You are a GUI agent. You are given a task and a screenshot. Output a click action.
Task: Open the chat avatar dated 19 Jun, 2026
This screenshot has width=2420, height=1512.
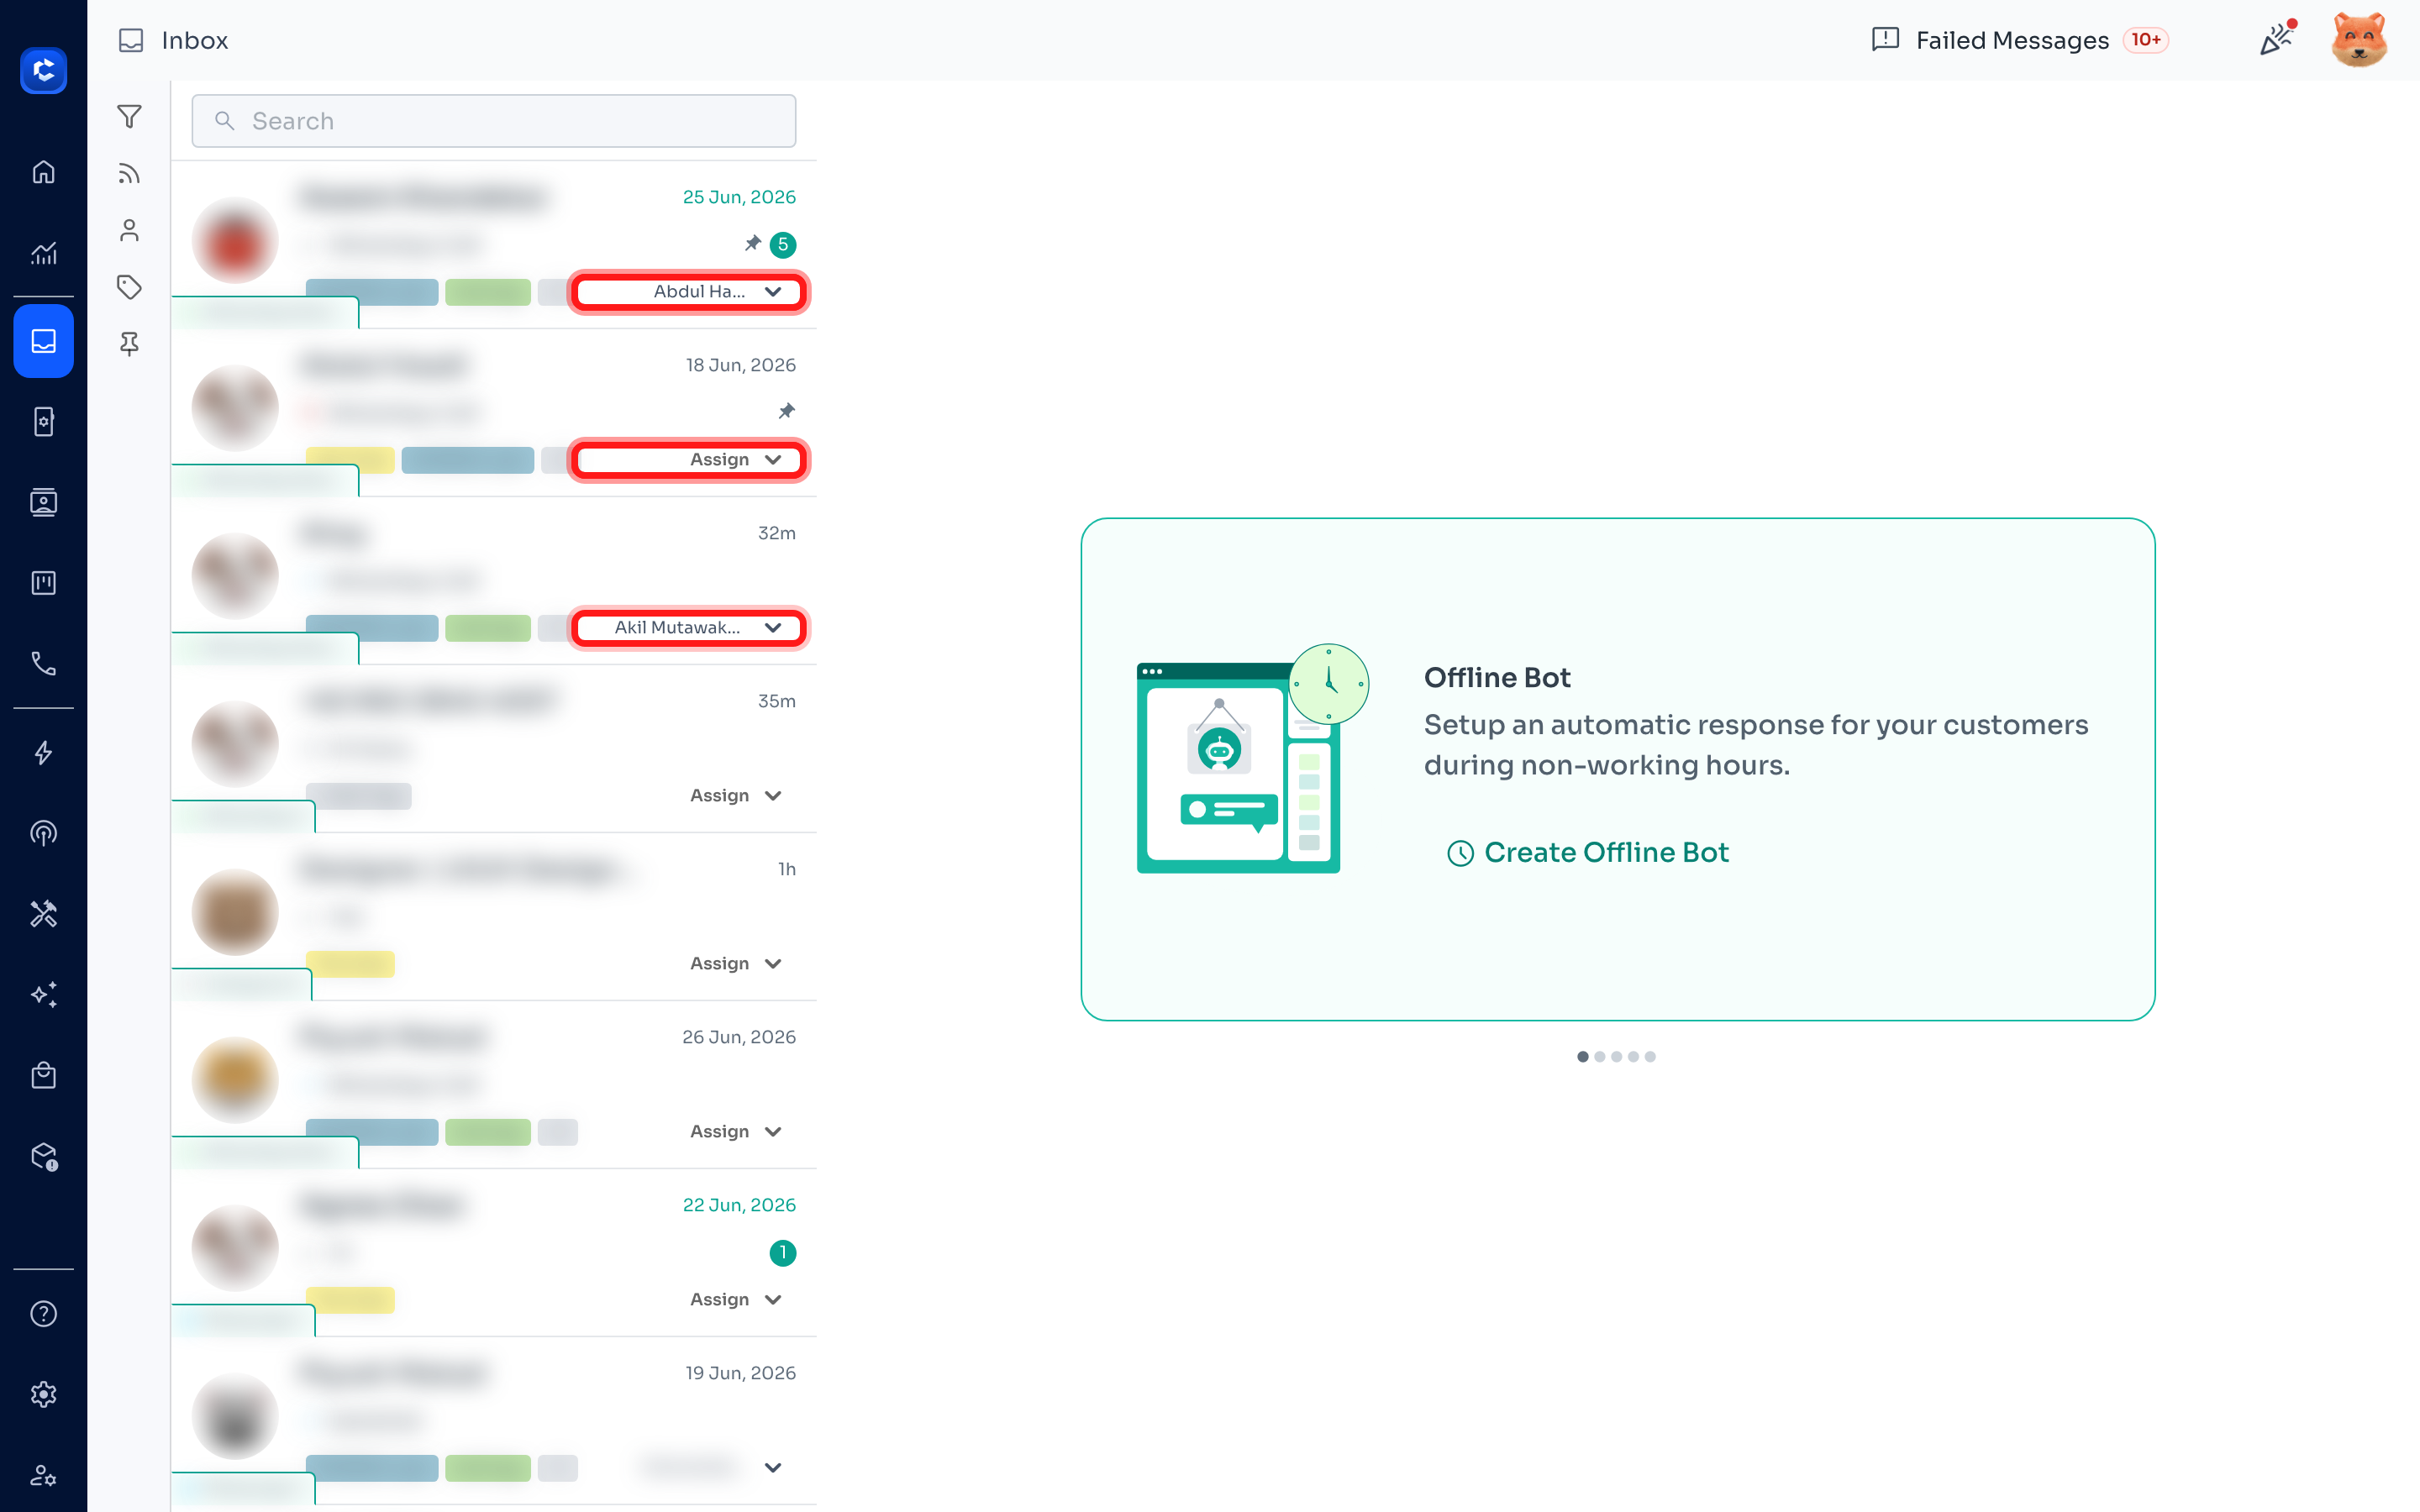click(x=235, y=1417)
